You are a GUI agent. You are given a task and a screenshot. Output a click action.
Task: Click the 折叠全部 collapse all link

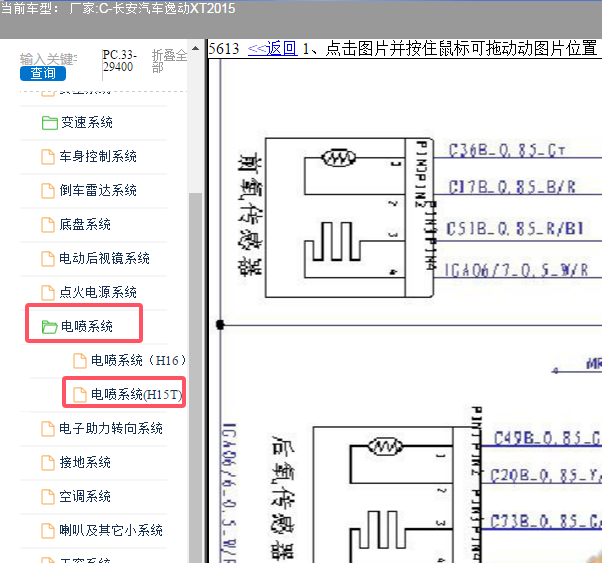pos(169,61)
